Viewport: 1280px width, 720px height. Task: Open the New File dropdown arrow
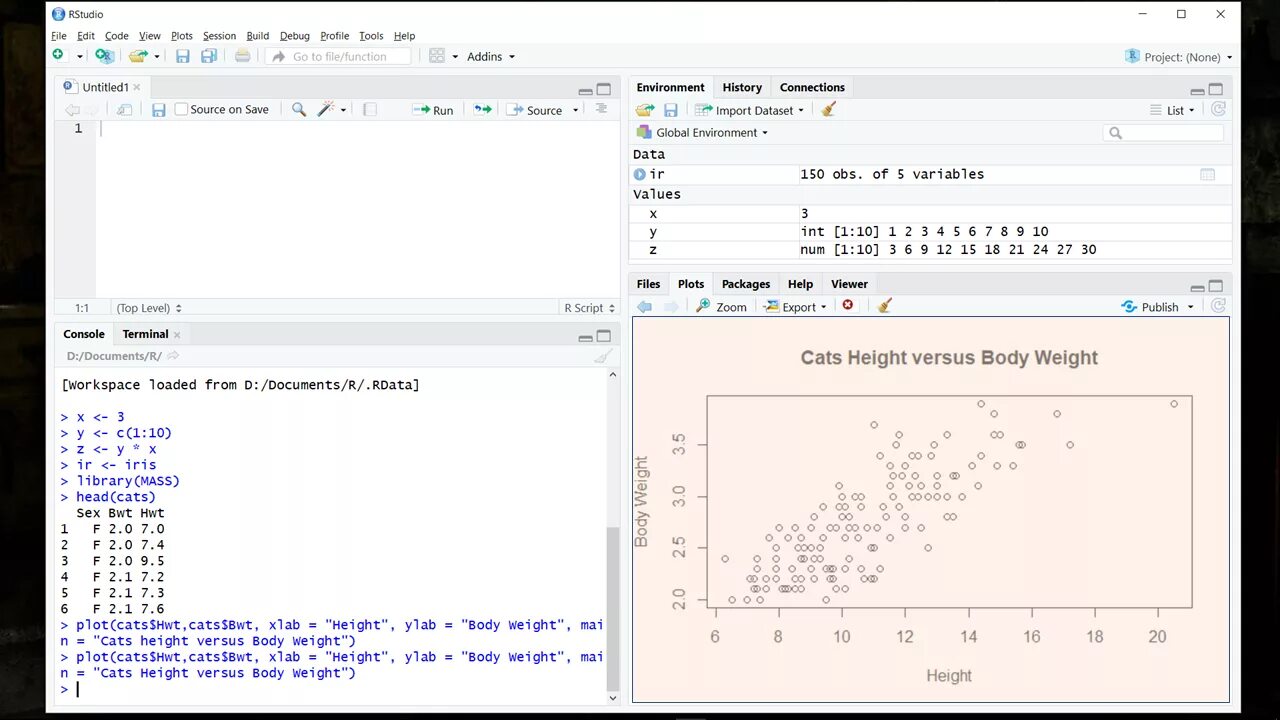coord(80,57)
